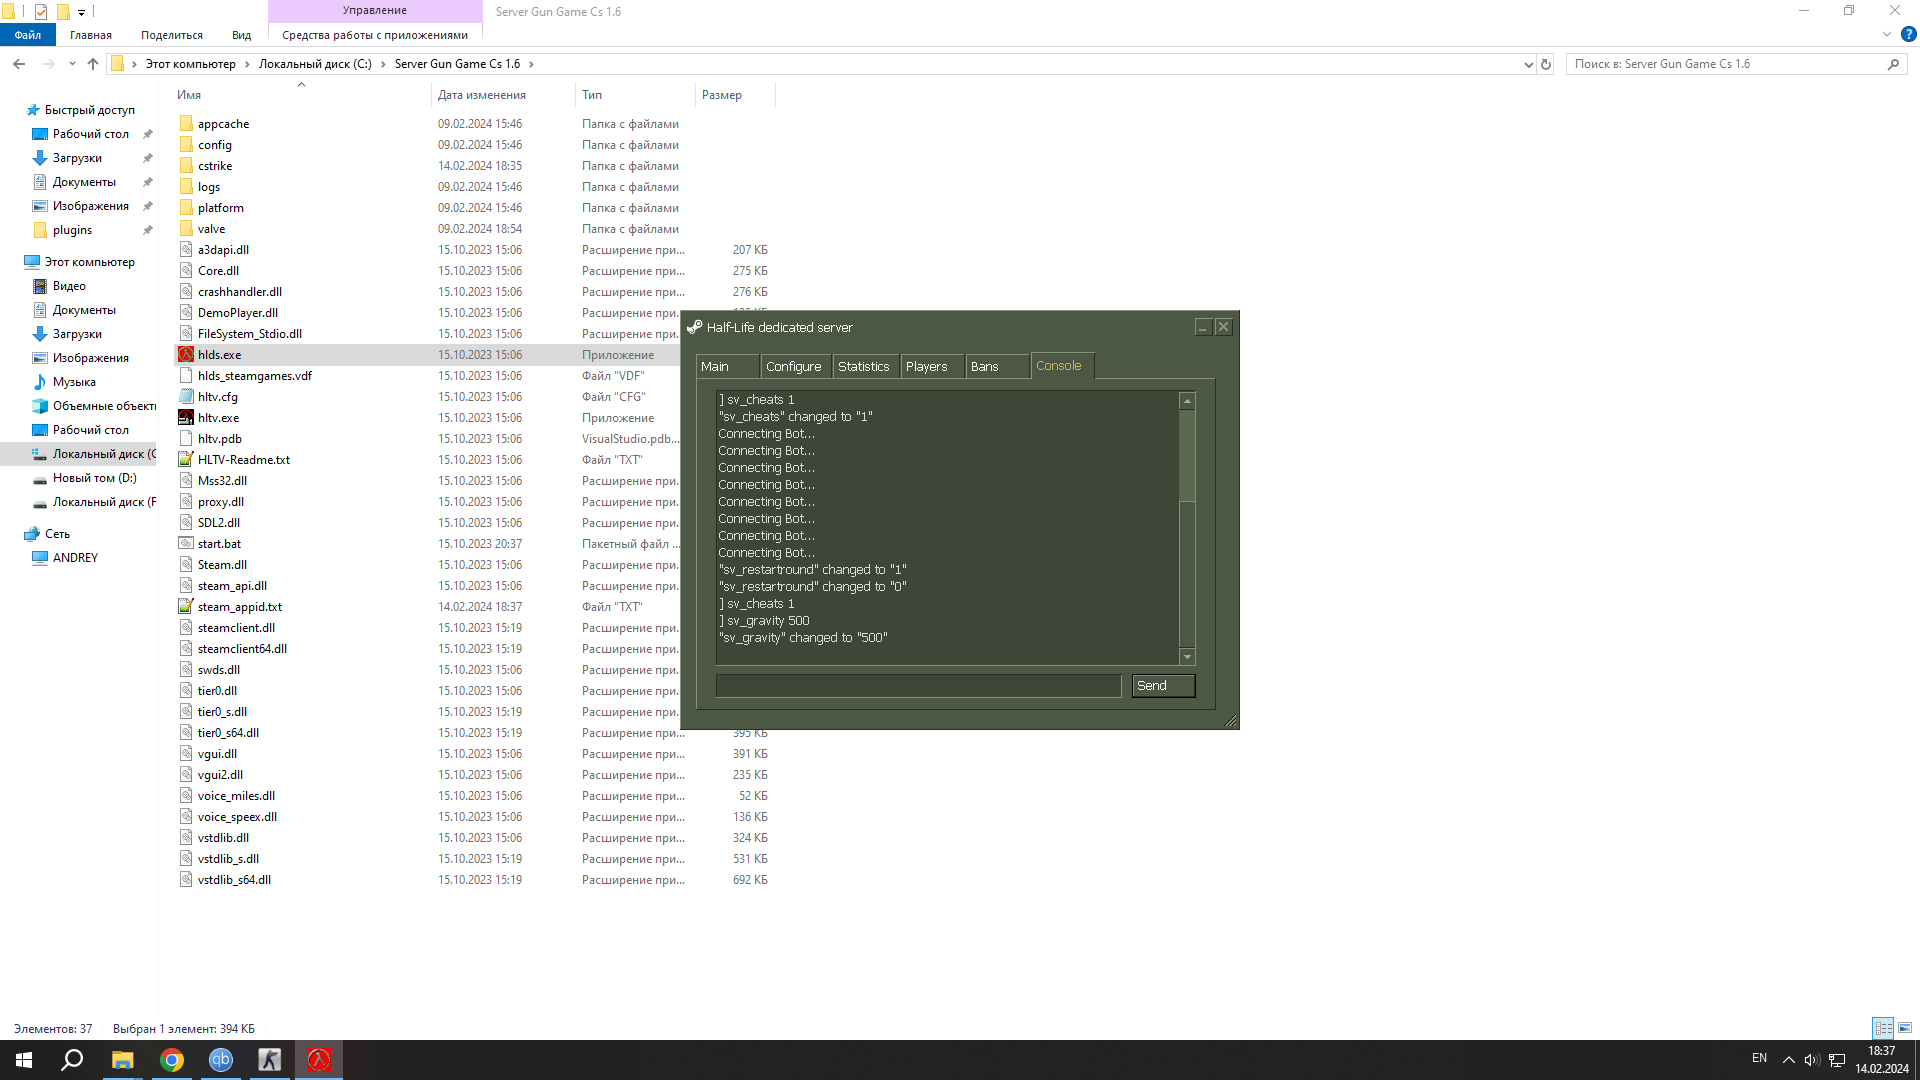
Task: Go back with the Explorer back arrow
Action: tap(19, 64)
